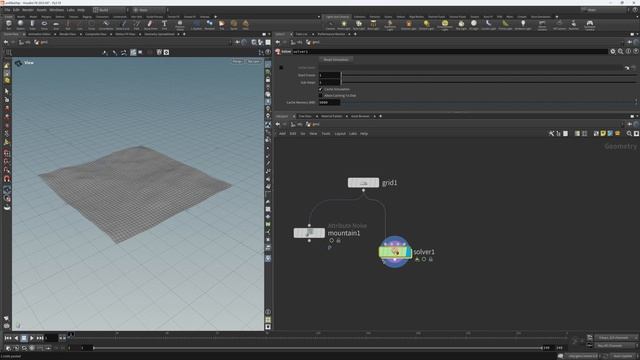Click the Play forward button in playbar
640x360 pixels.
[x=31, y=338]
